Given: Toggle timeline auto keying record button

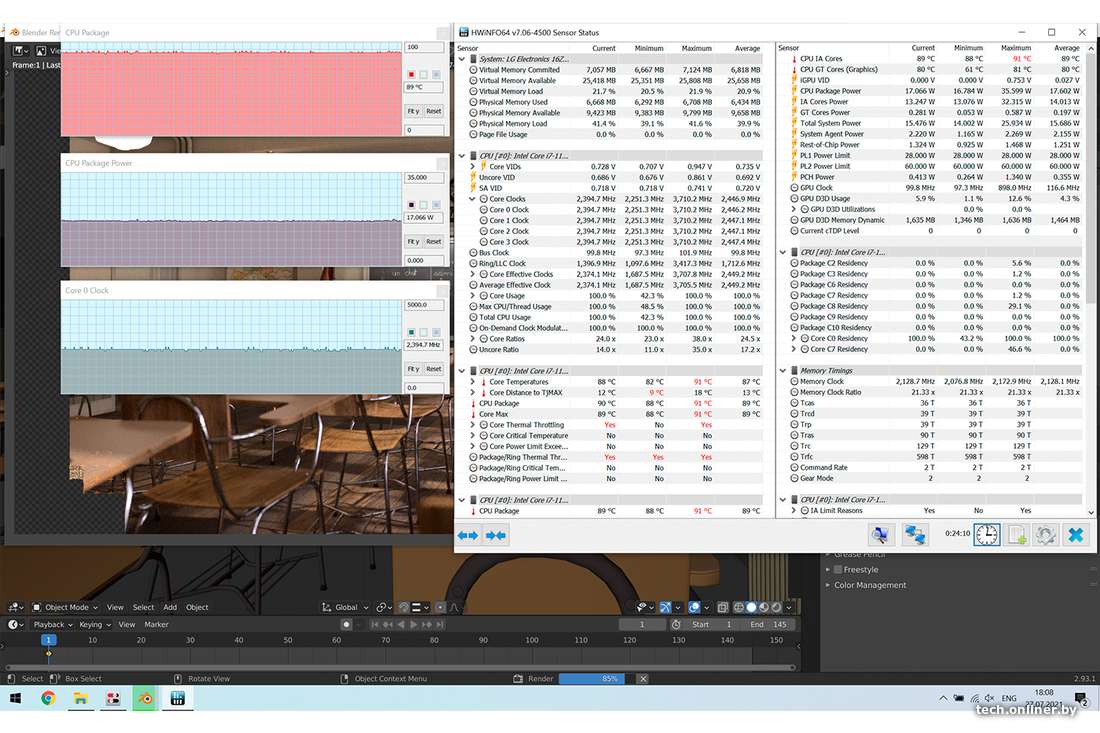Looking at the screenshot, I should [x=347, y=625].
